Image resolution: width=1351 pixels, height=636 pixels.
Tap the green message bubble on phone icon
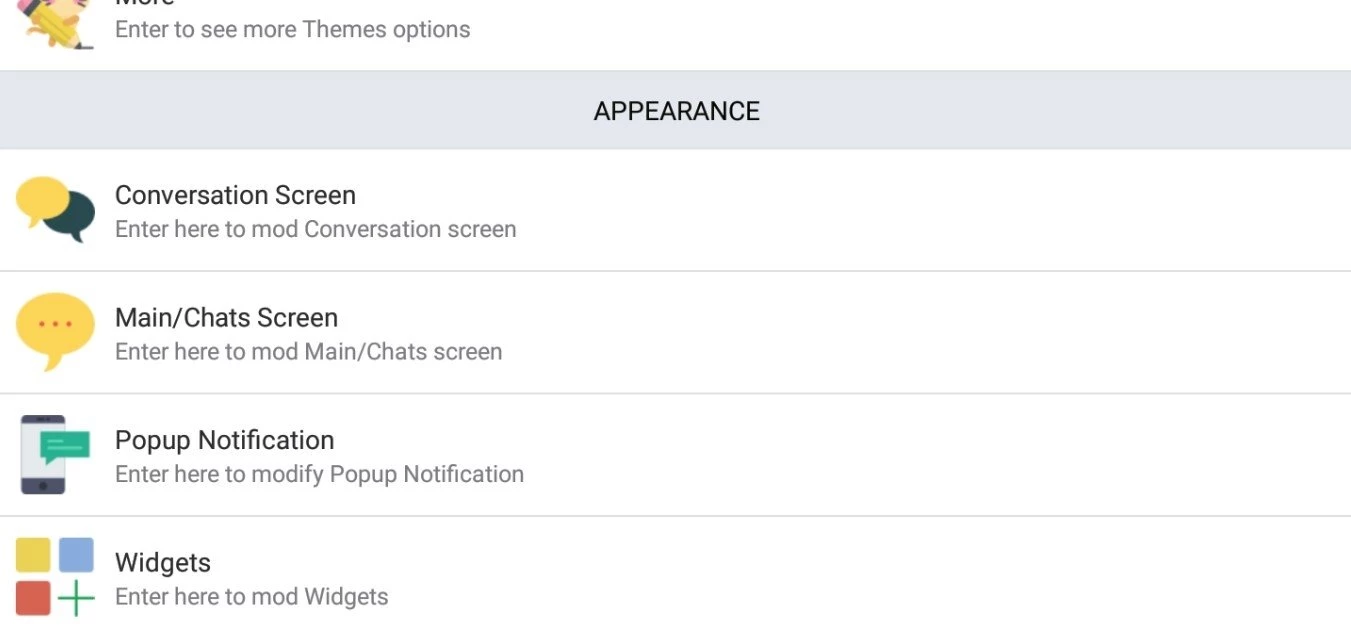pos(65,446)
